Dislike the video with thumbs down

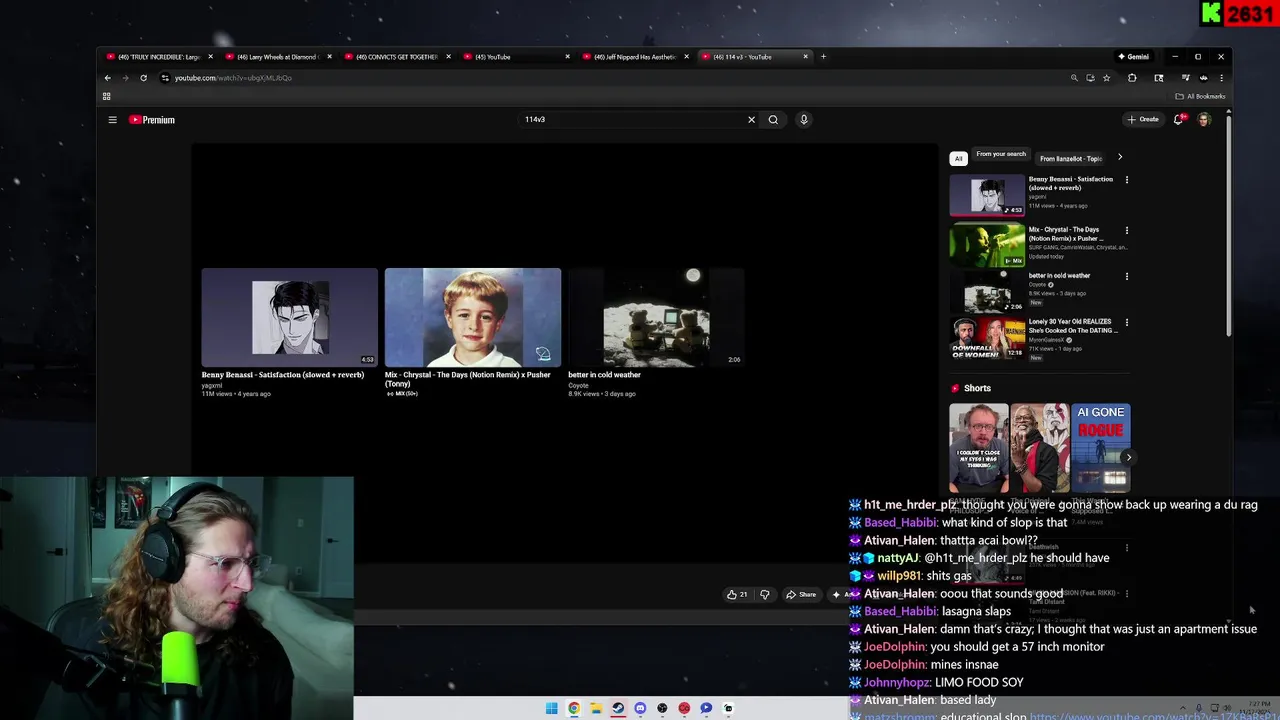(x=764, y=594)
